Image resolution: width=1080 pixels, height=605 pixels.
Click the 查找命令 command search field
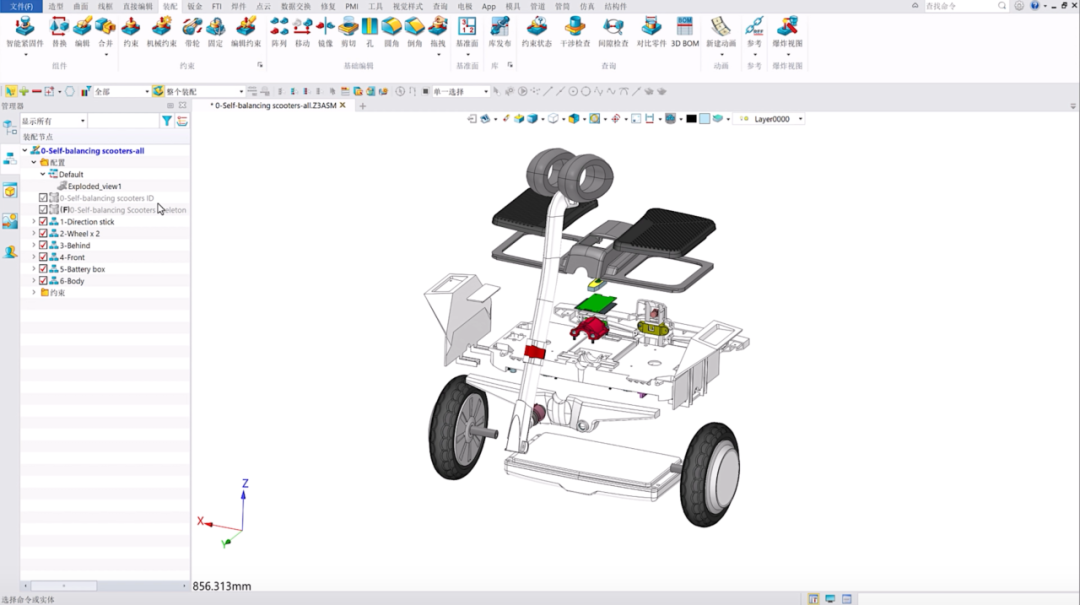[x=960, y=6]
